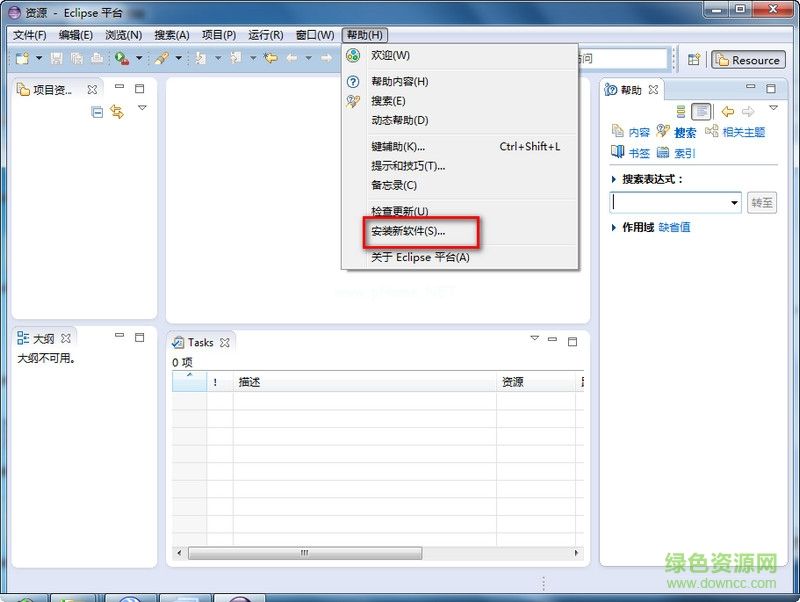Click the Run external tools icon
Image resolution: width=800 pixels, height=602 pixels.
coord(121,59)
